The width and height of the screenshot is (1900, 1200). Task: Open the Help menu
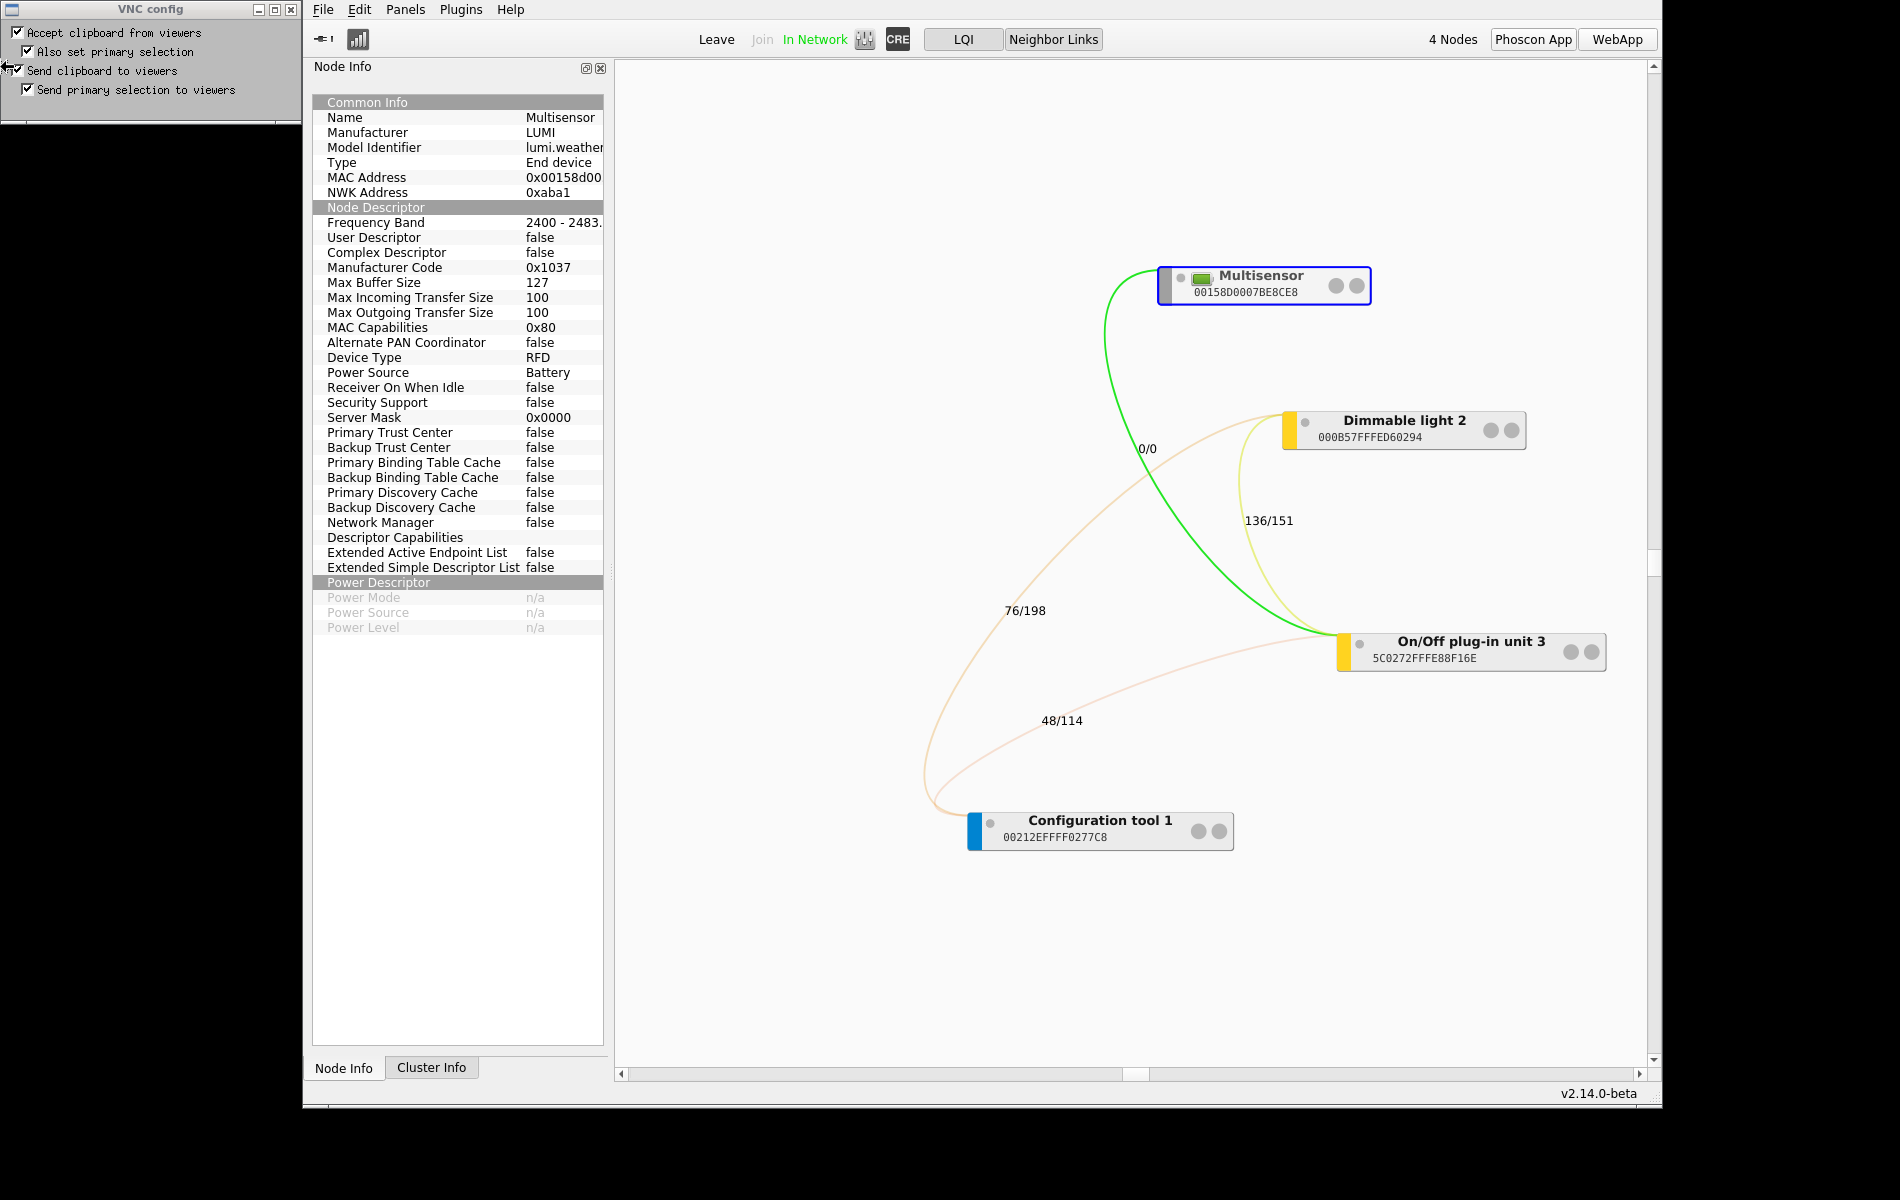coord(510,10)
